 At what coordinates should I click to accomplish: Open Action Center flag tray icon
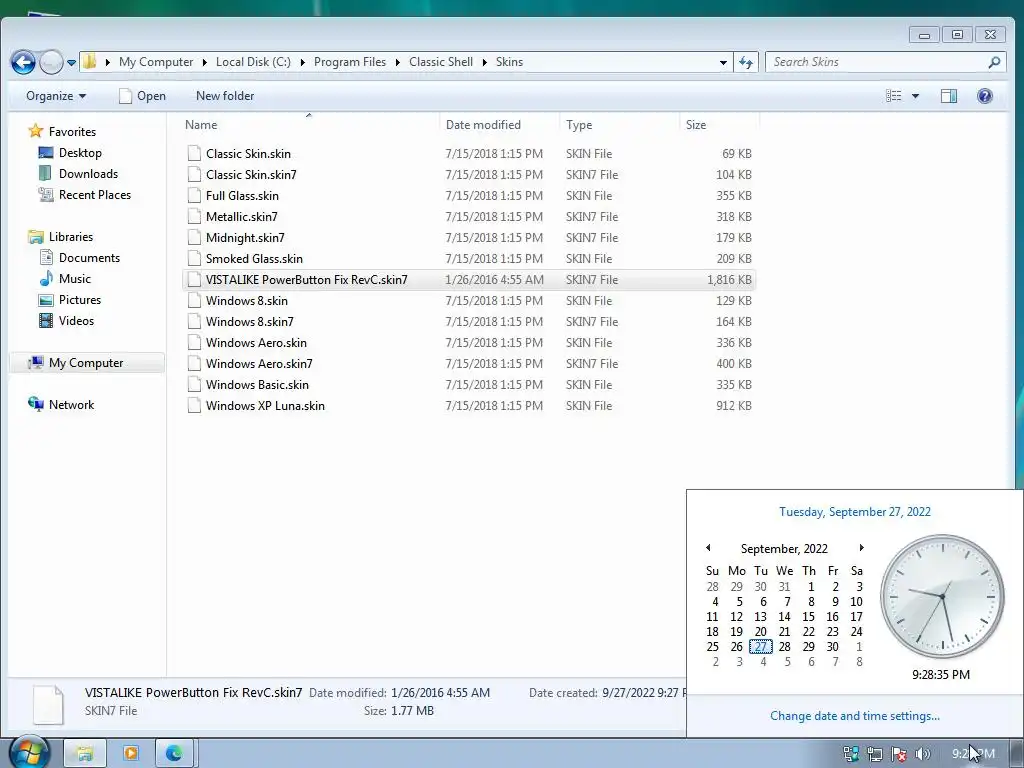(899, 754)
